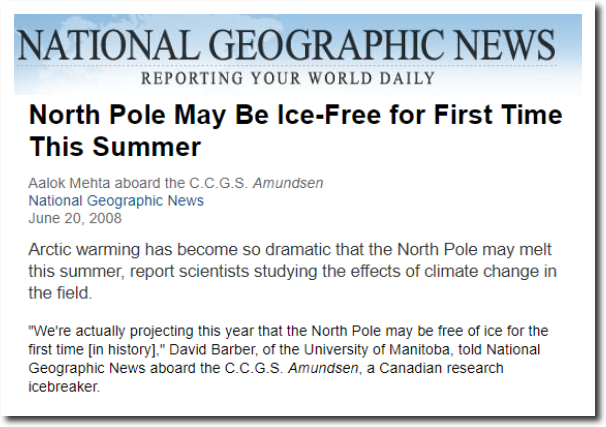606x427 pixels.
Task: Click the lead paragraph about Arctic warming
Action: [x=292, y=271]
